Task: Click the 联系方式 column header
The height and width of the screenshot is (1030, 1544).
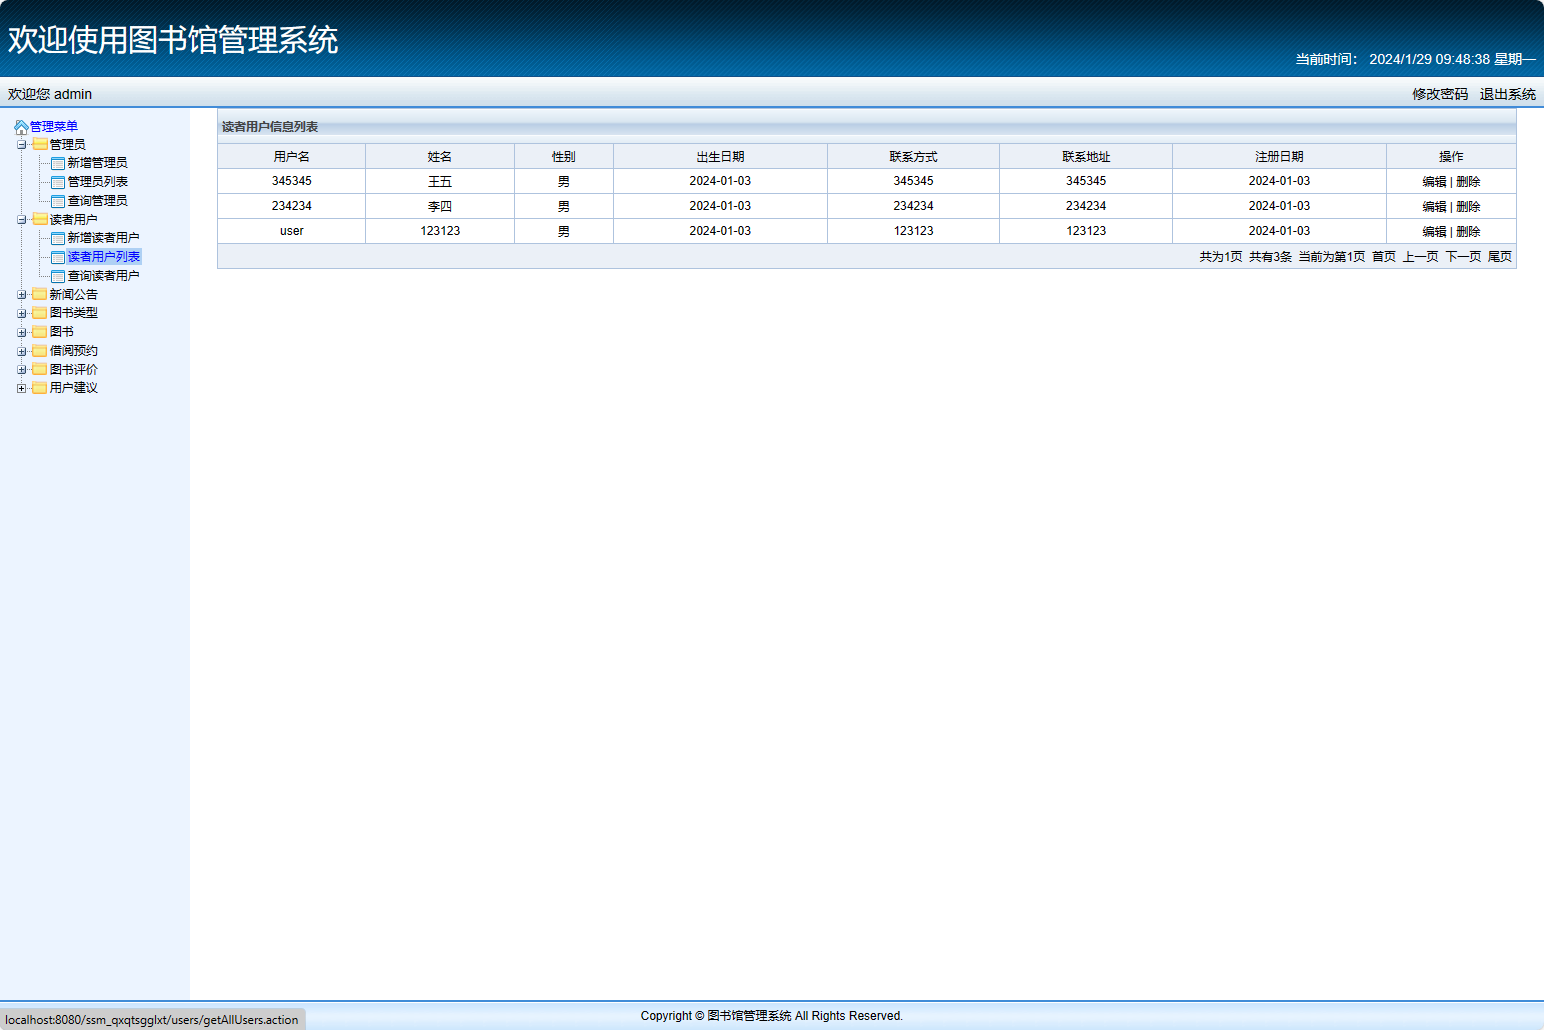Action: click(914, 157)
